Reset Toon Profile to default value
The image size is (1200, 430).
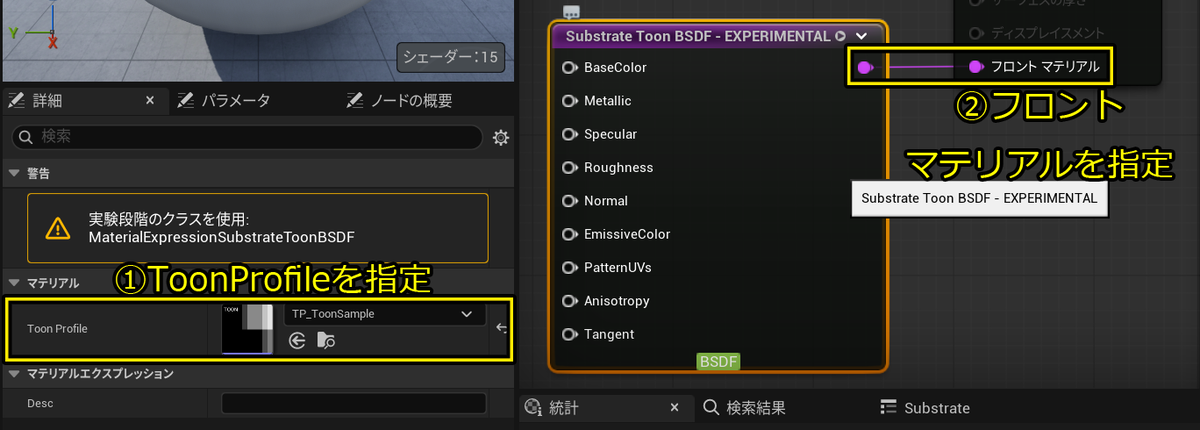[501, 328]
